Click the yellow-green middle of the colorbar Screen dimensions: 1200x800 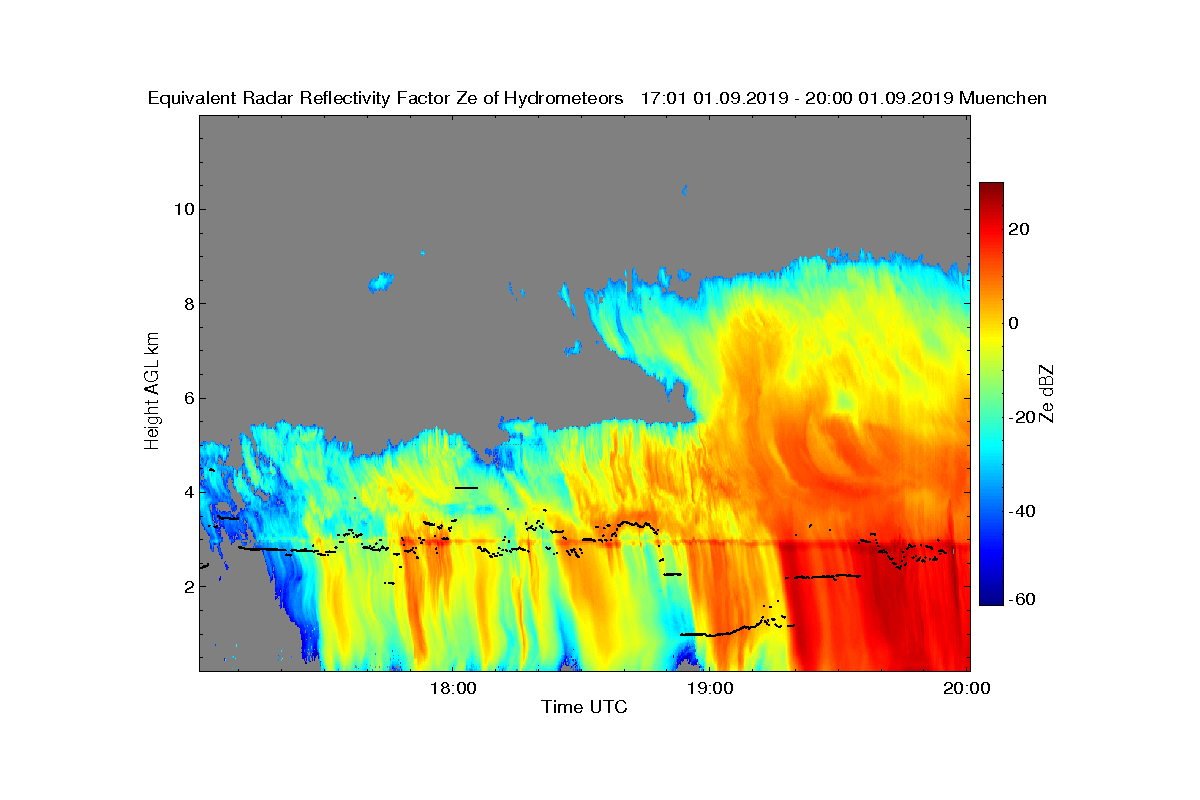[x=991, y=370]
